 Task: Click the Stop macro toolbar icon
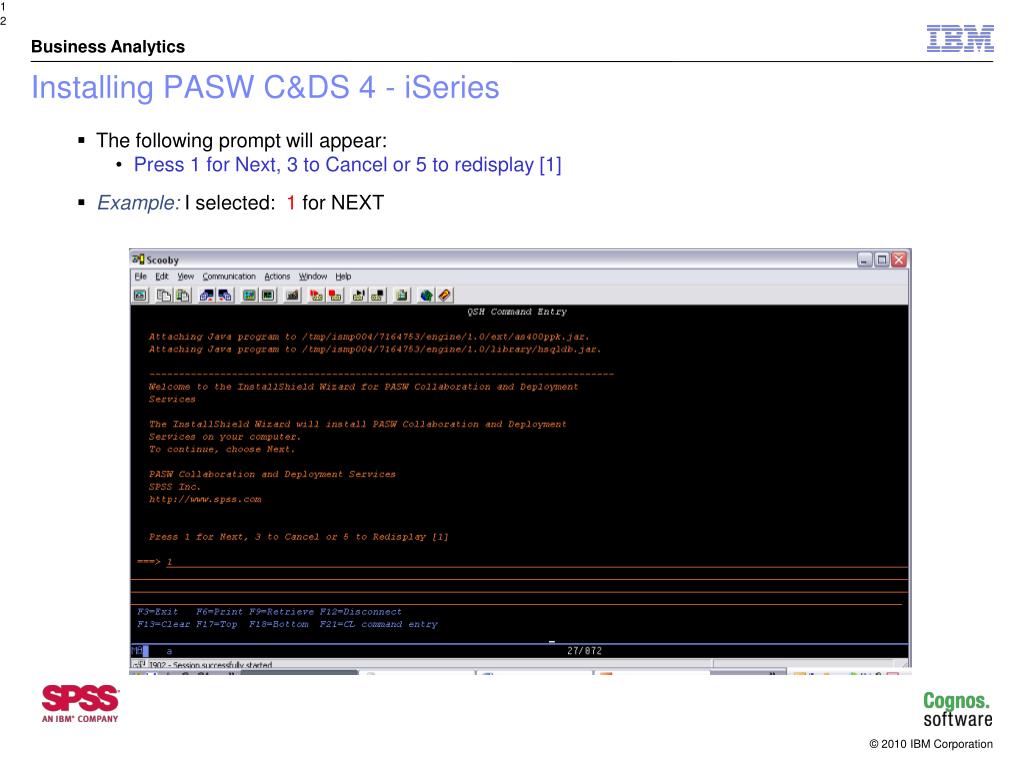point(335,295)
